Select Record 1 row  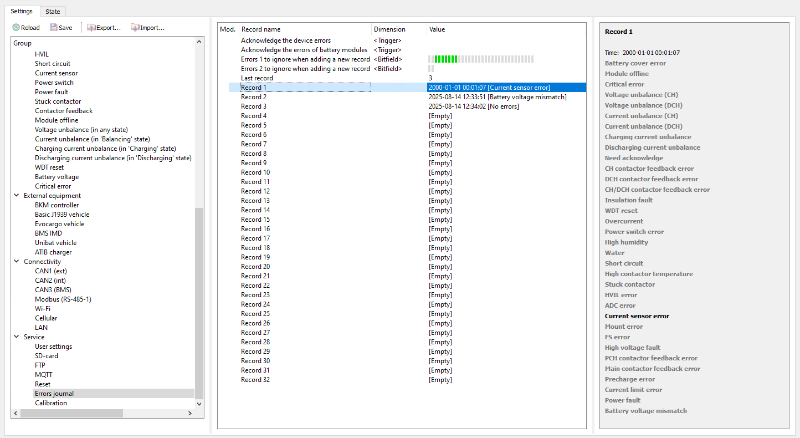407,87
